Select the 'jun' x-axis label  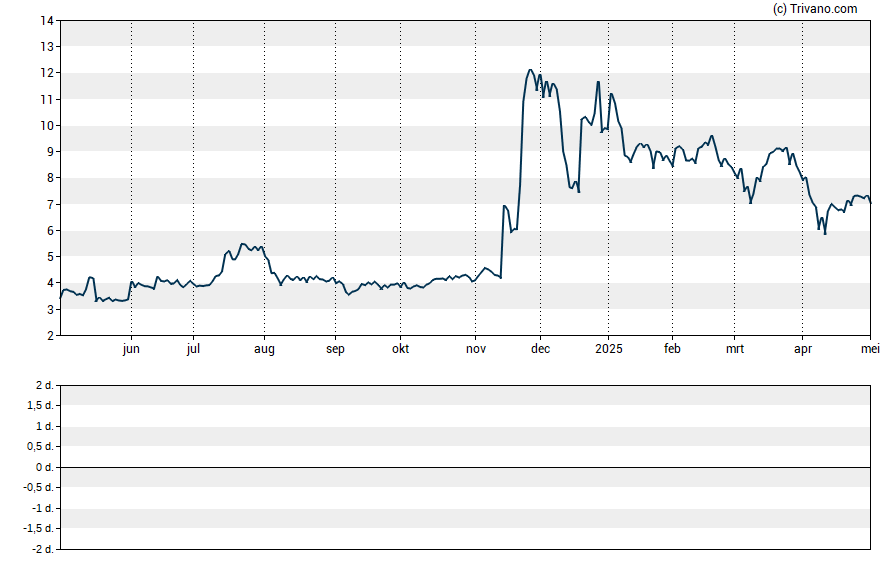[131, 349]
